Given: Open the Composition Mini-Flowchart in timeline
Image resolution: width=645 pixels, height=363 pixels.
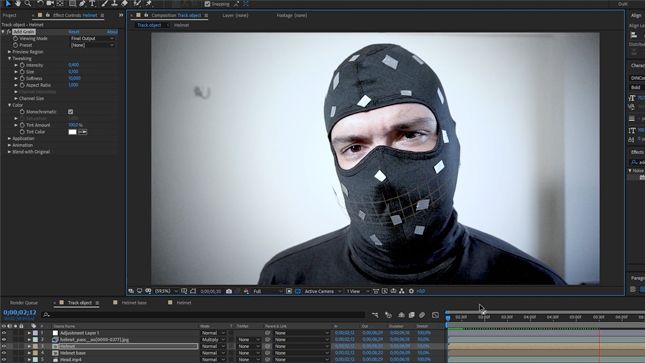Looking at the screenshot, I should click(375, 315).
